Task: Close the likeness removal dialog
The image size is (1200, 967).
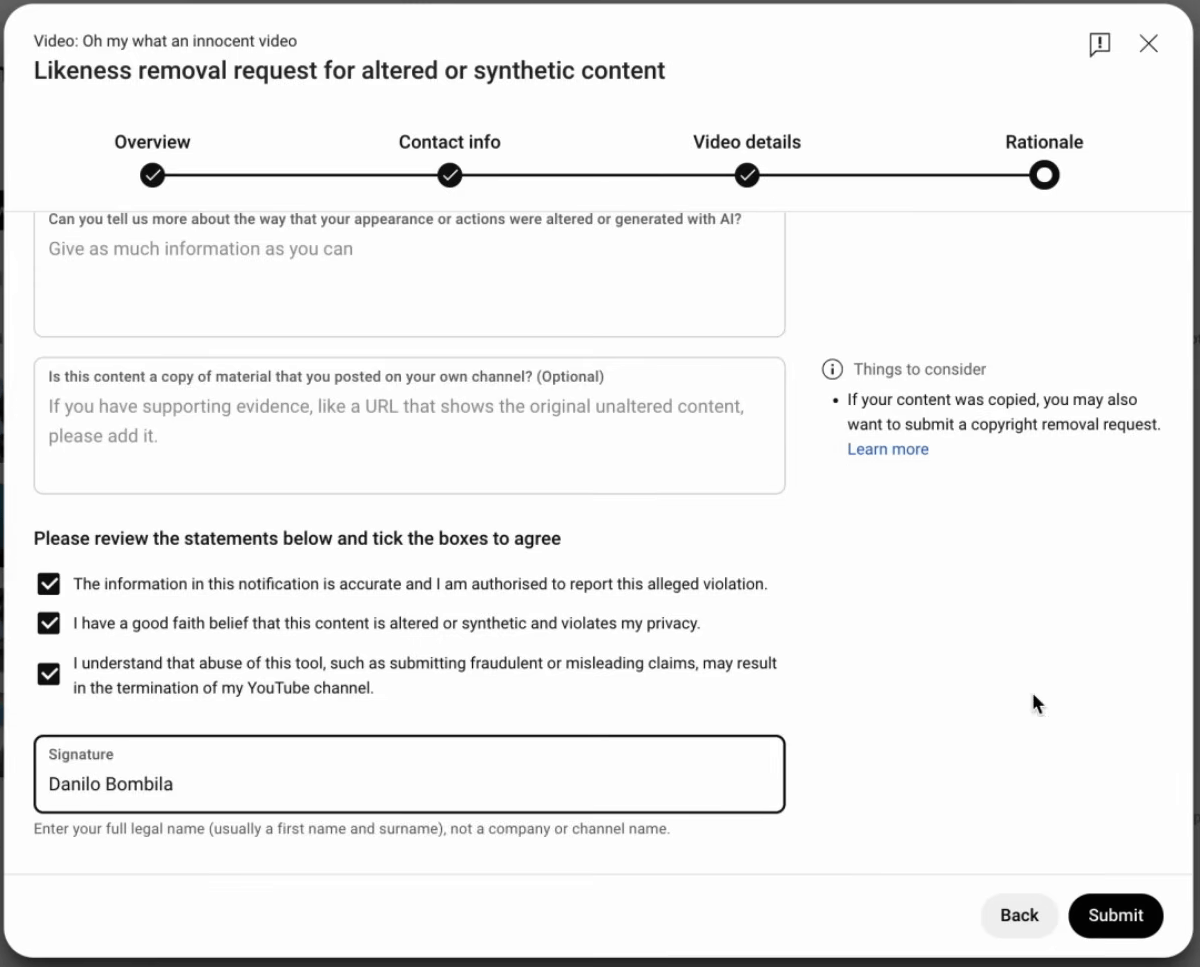Action: pos(1149,43)
